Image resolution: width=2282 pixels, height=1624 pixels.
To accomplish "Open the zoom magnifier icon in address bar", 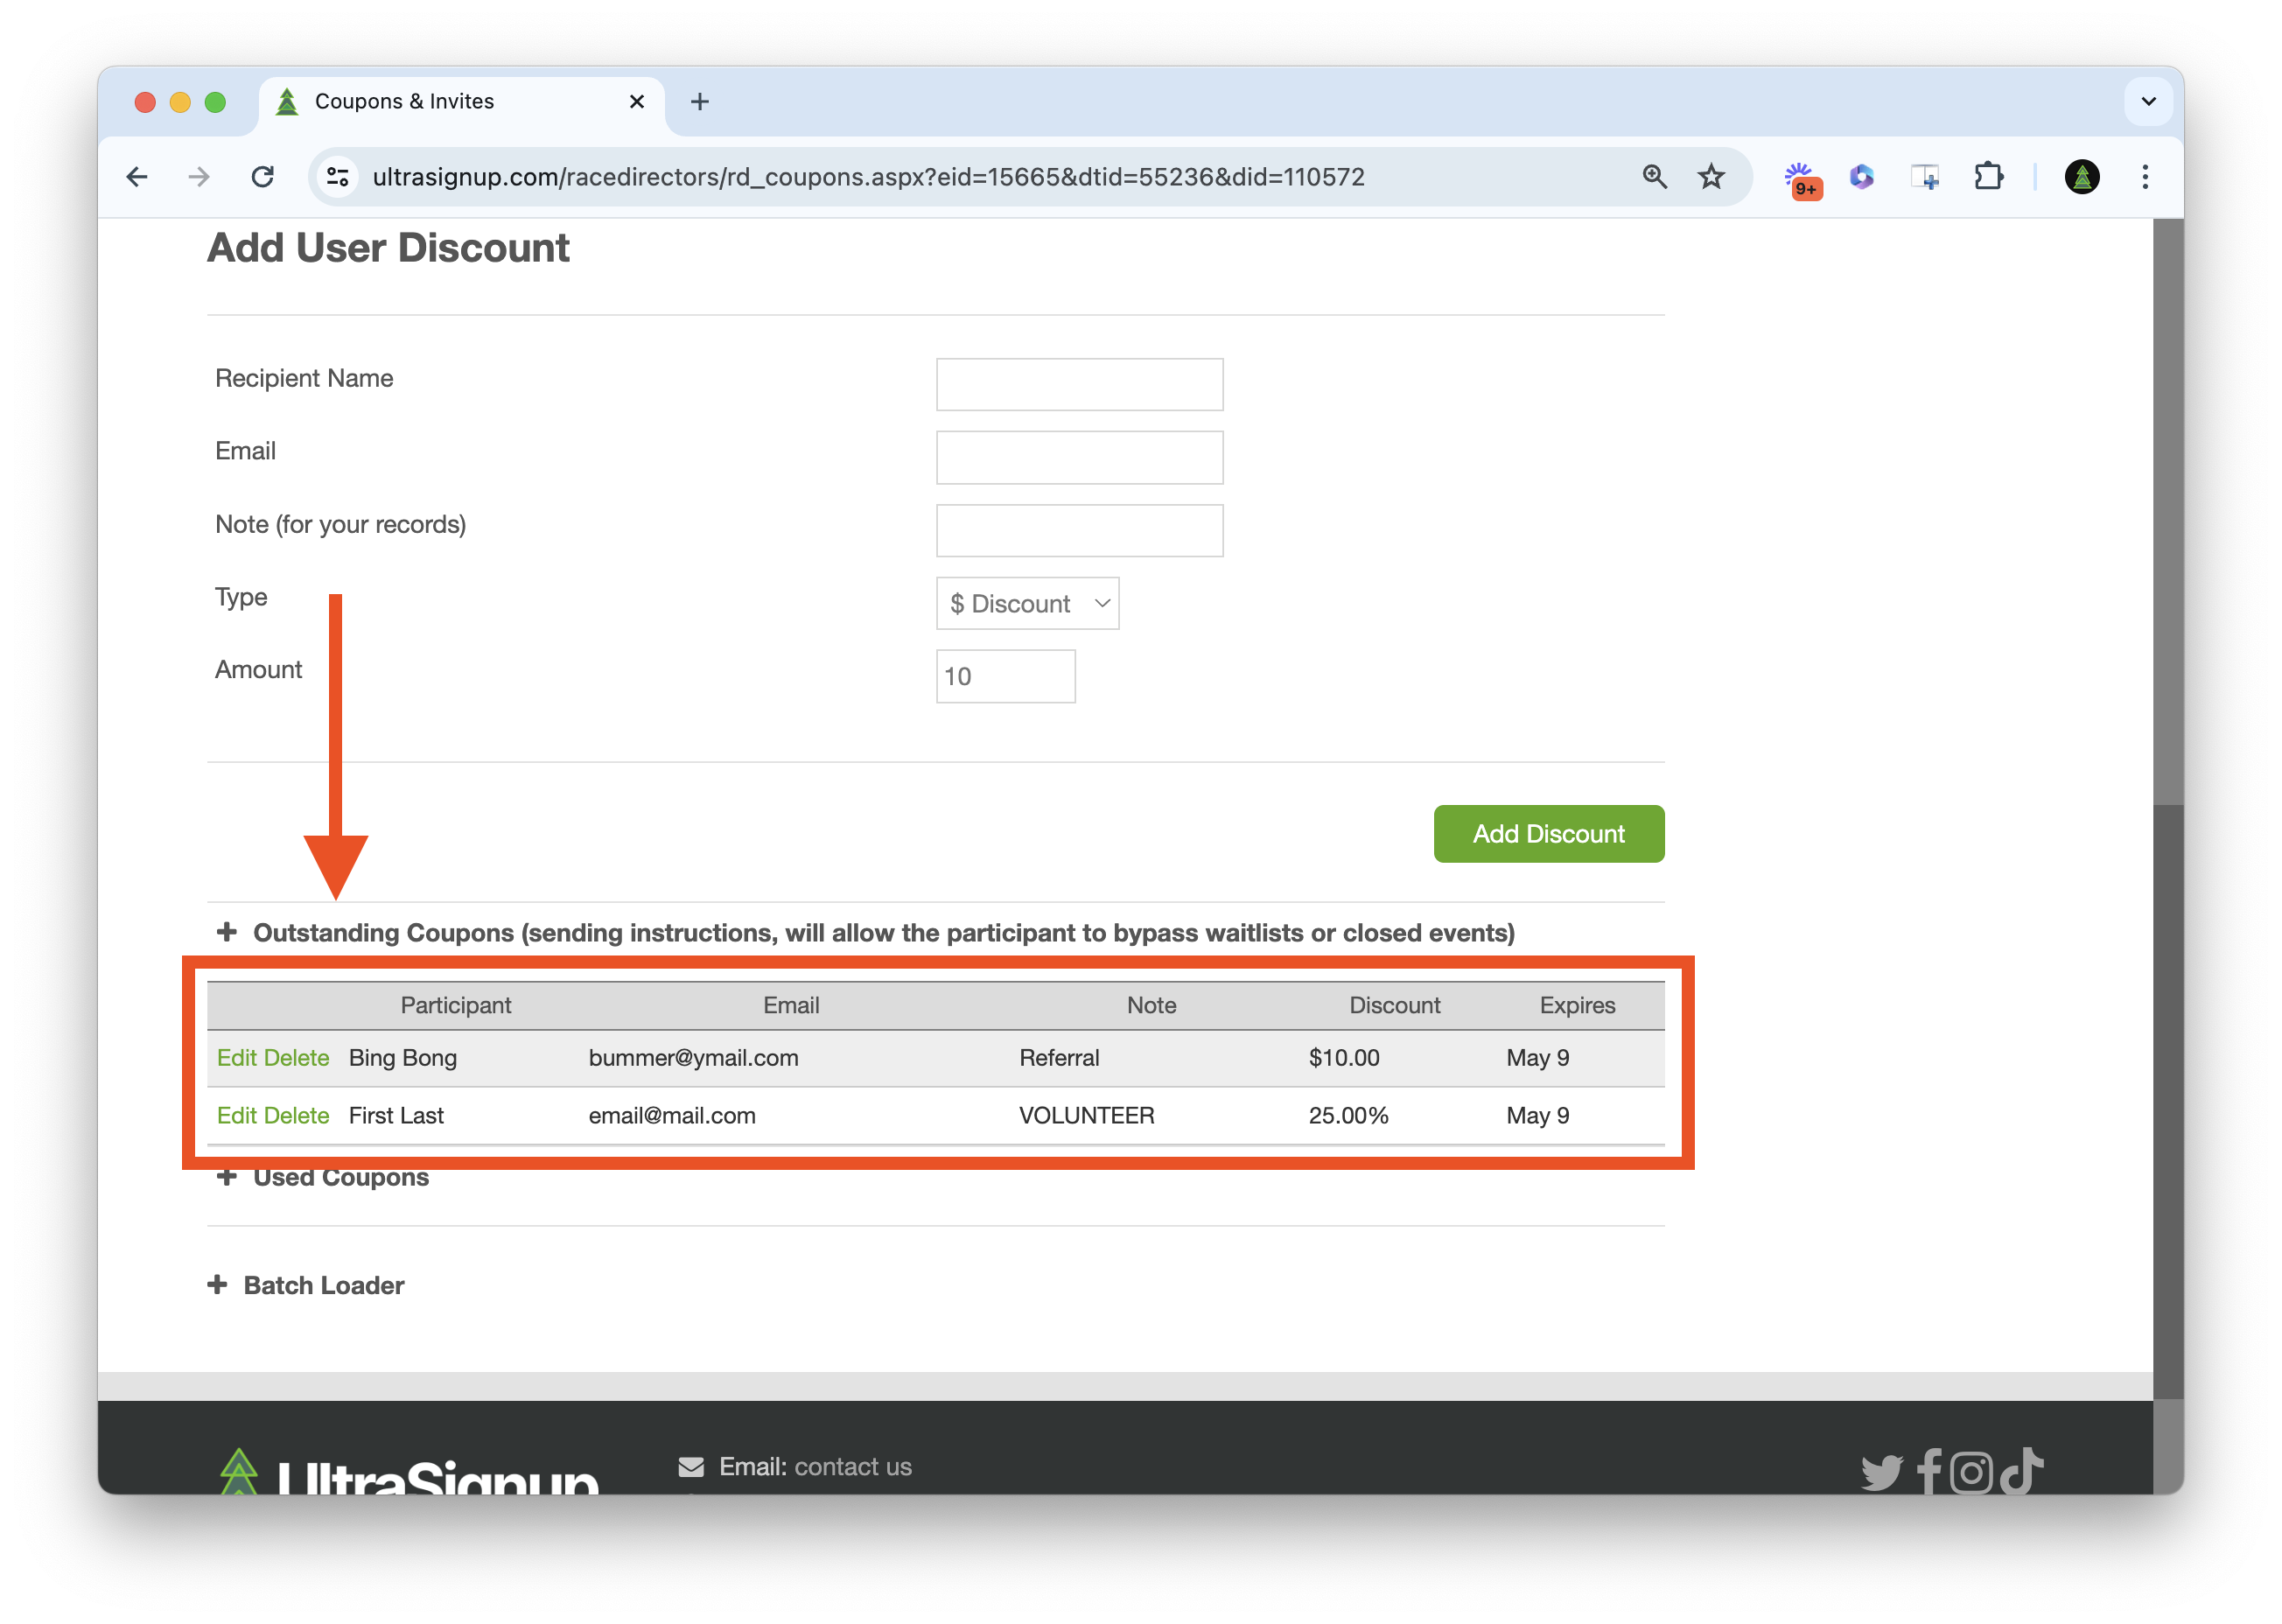I will (1654, 177).
